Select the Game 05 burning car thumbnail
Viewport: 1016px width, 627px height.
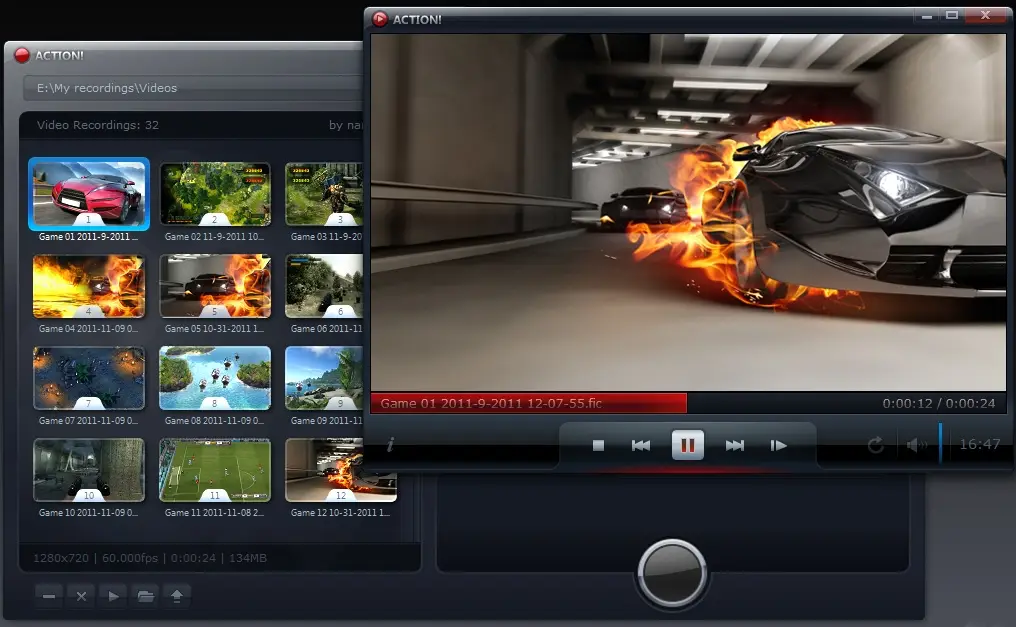tap(215, 286)
